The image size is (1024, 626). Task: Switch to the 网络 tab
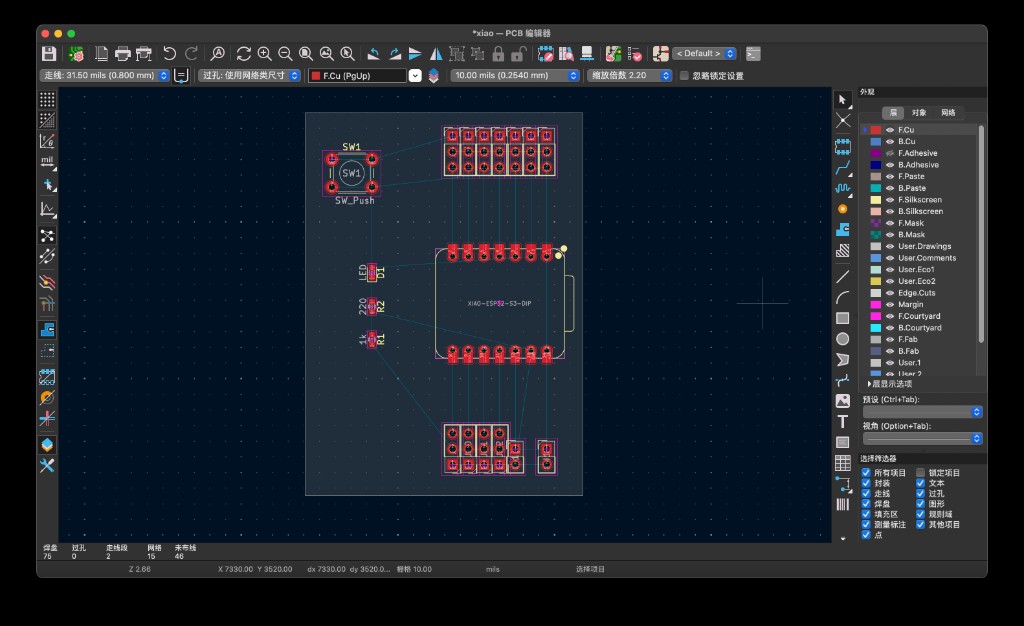point(948,113)
